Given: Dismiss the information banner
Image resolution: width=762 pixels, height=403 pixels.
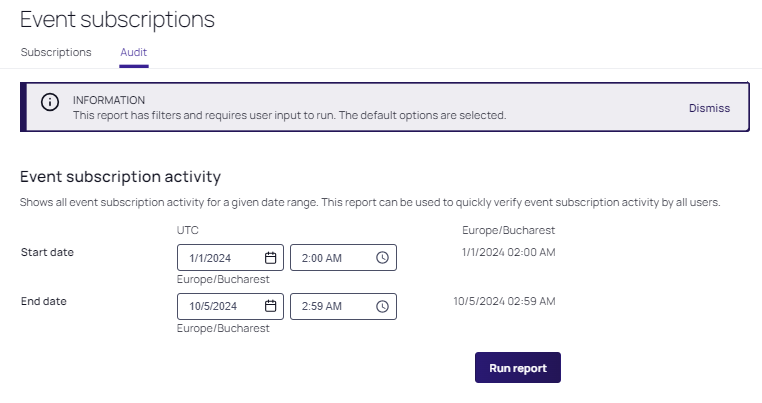Looking at the screenshot, I should point(709,108).
